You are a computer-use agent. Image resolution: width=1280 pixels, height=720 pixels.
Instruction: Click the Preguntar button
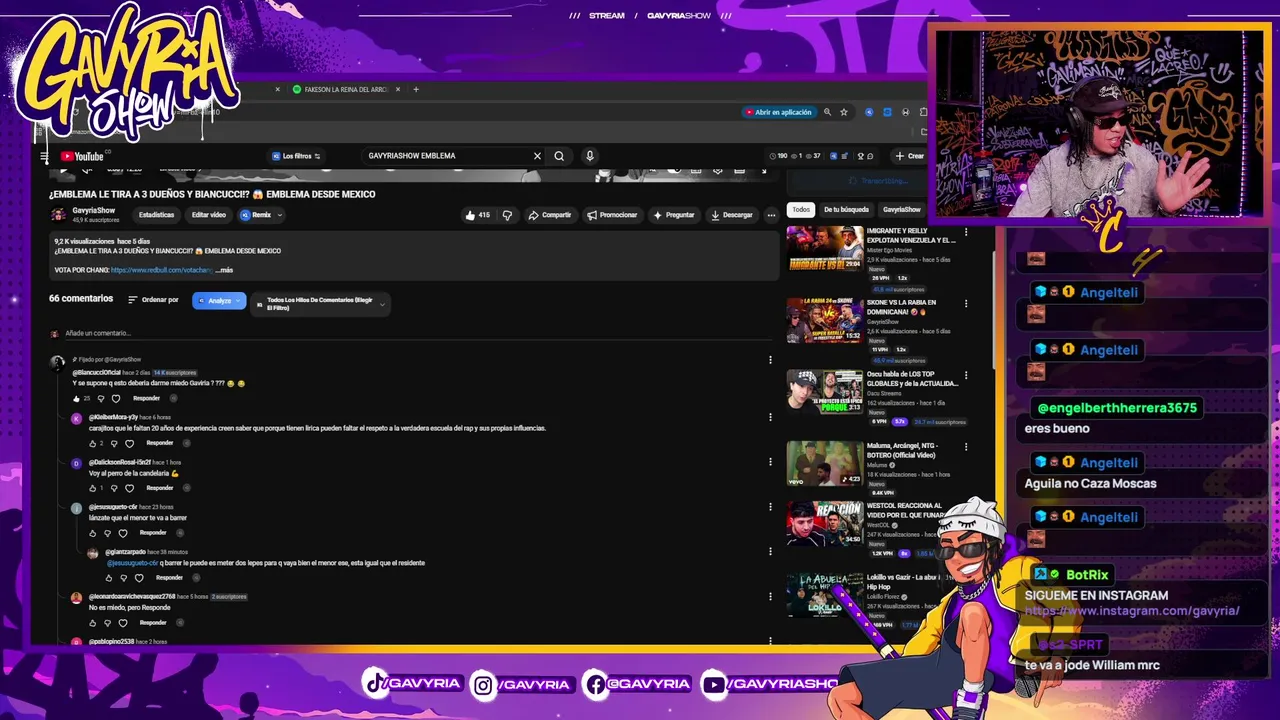pos(674,215)
